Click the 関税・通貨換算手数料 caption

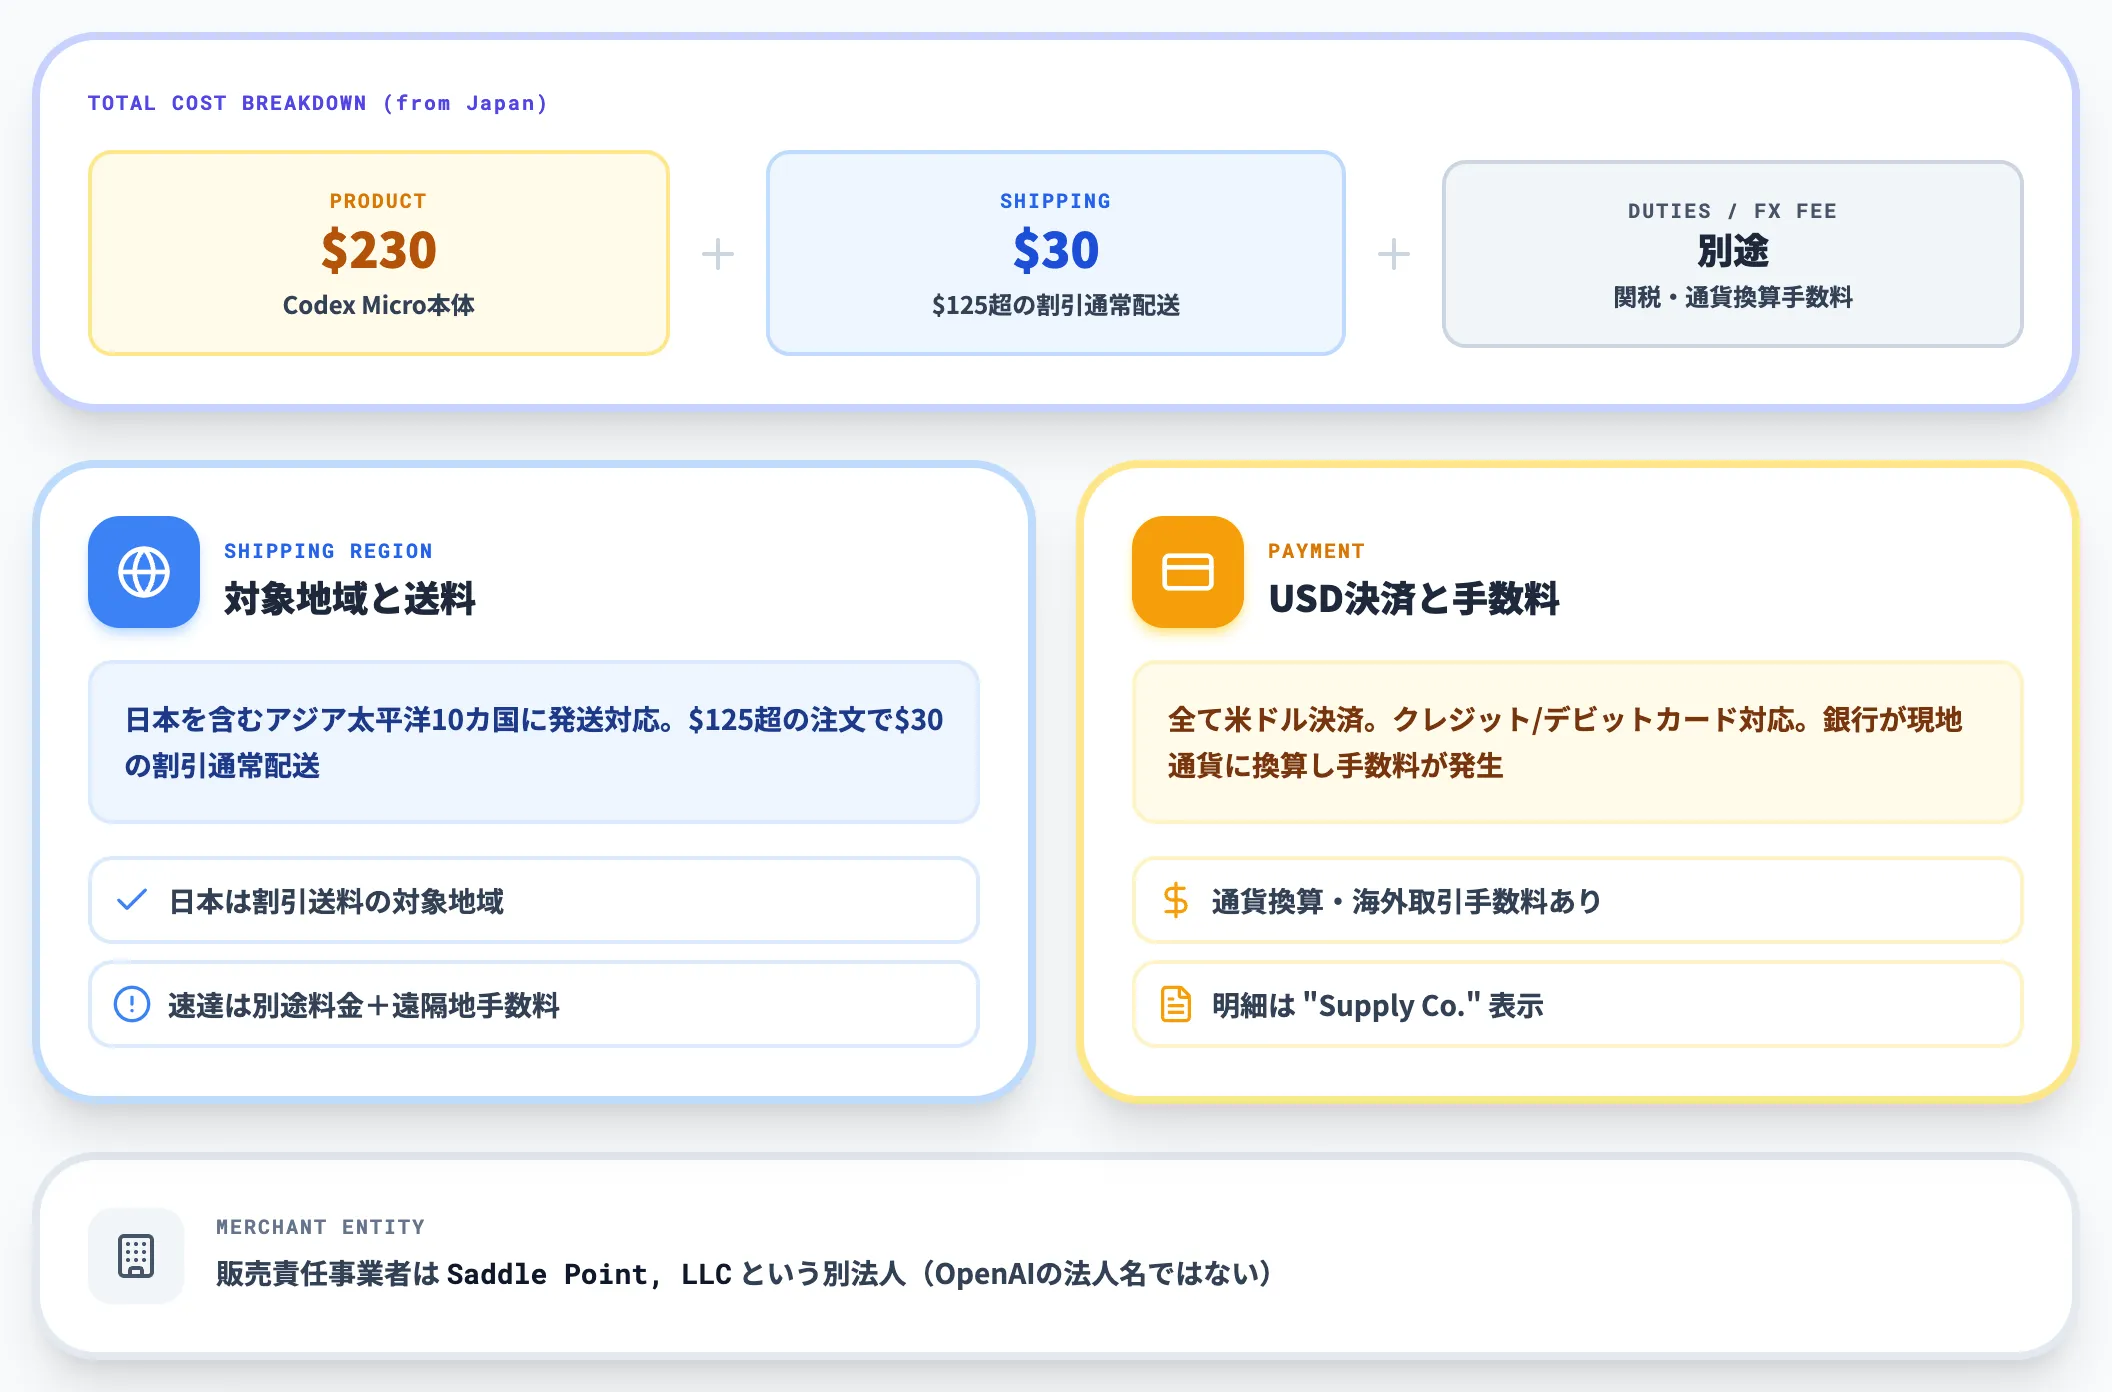pyautogui.click(x=1733, y=297)
